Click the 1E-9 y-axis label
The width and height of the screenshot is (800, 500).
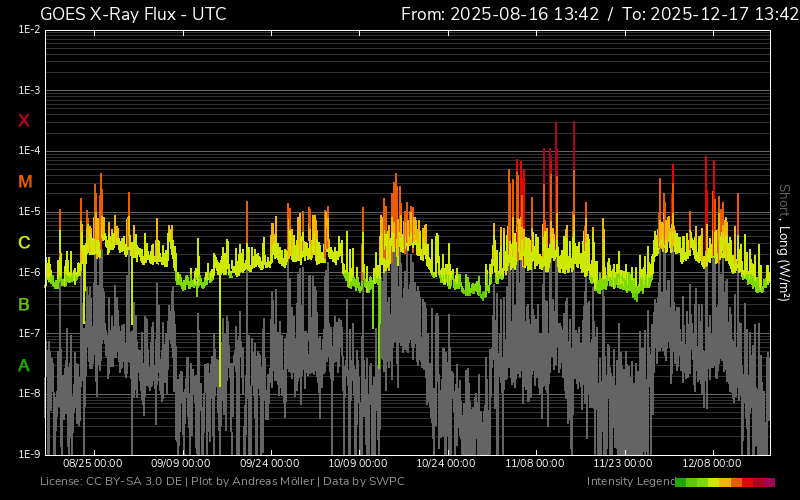(x=29, y=454)
